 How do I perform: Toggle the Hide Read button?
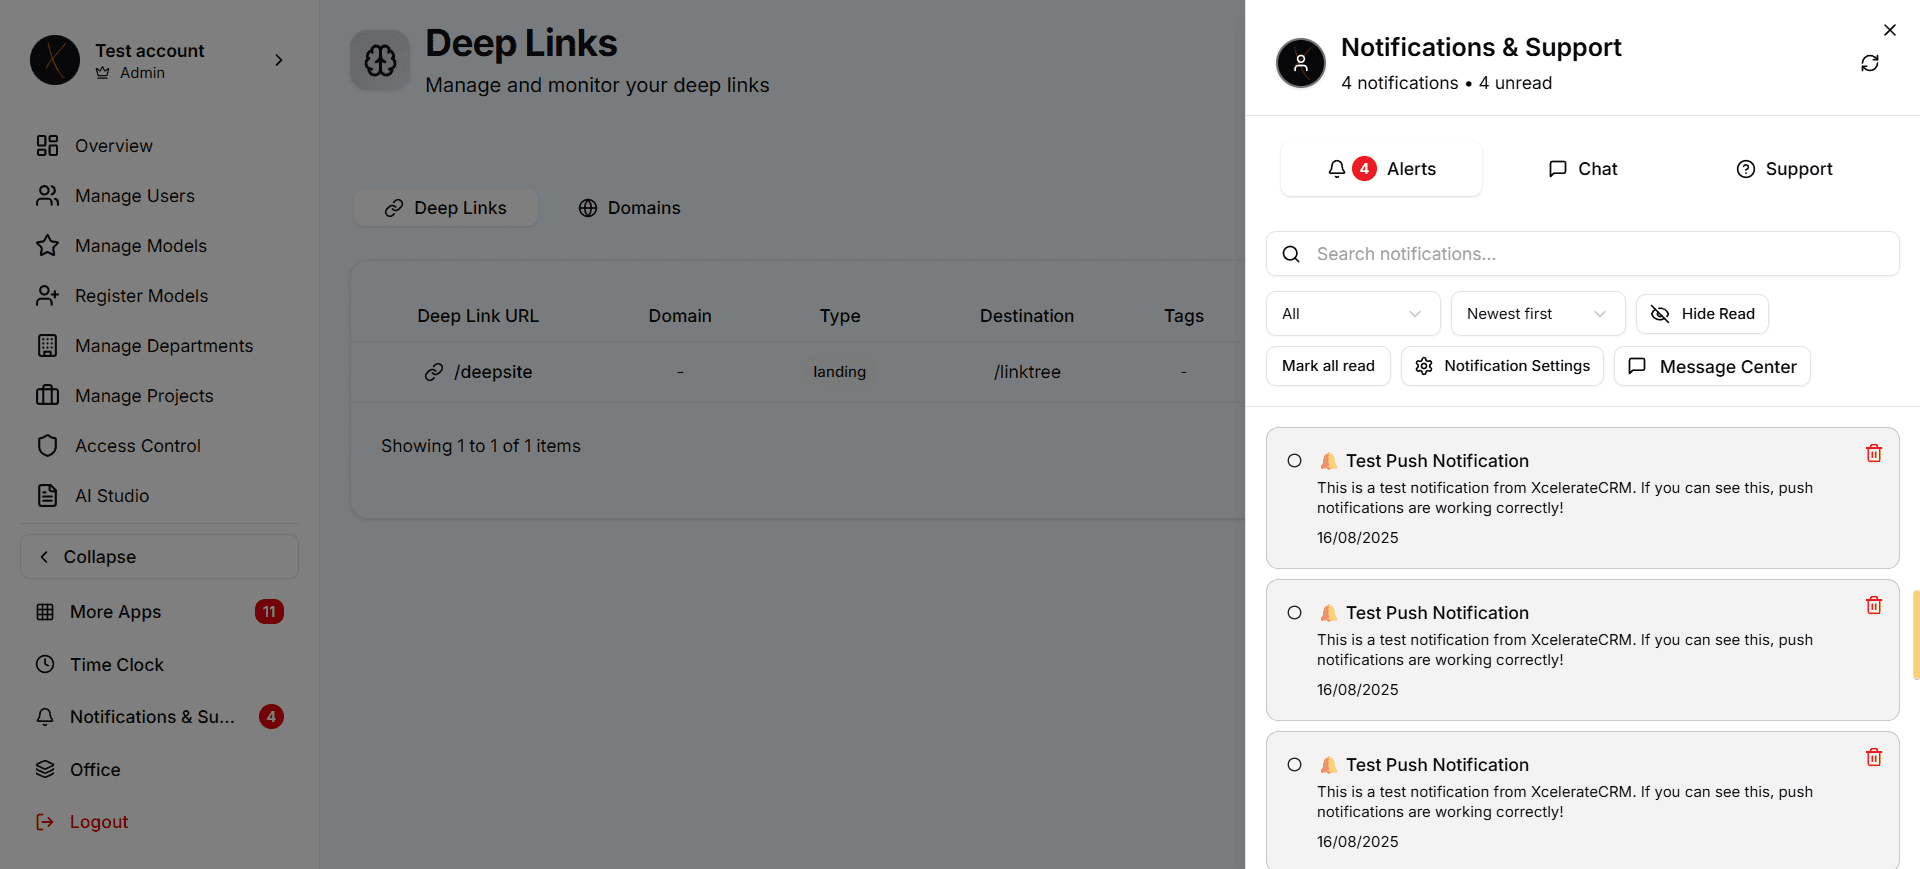point(1702,314)
